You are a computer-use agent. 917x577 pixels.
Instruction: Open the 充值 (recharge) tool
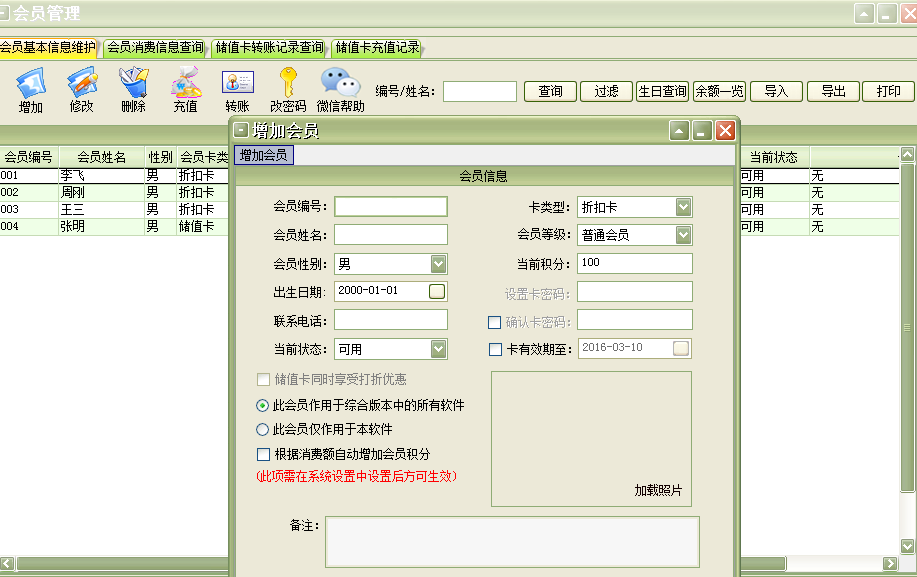tap(185, 83)
